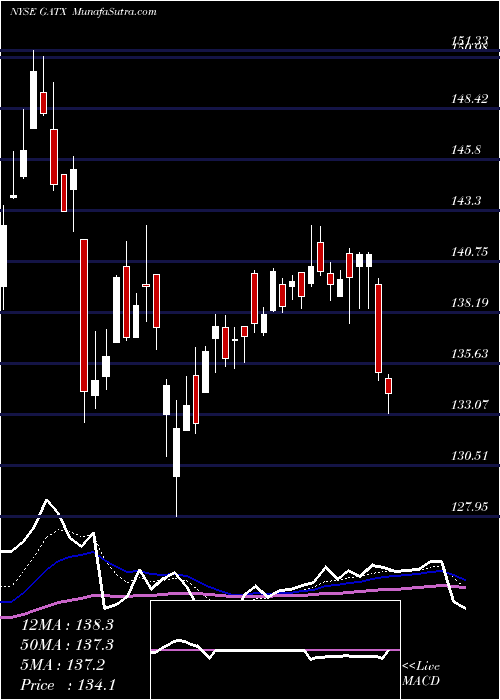This screenshot has width=500, height=700.
Task: Click the <<Live MACD label
Action: pyautogui.click(x=421, y=674)
